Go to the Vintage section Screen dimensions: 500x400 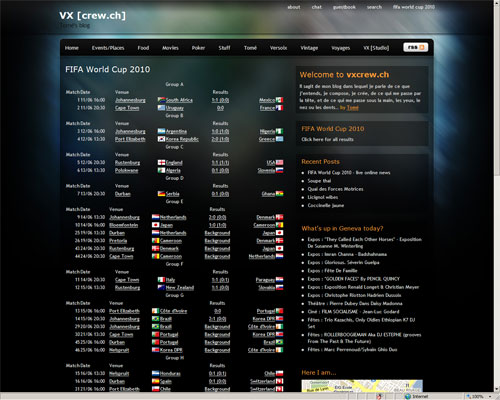coord(309,48)
